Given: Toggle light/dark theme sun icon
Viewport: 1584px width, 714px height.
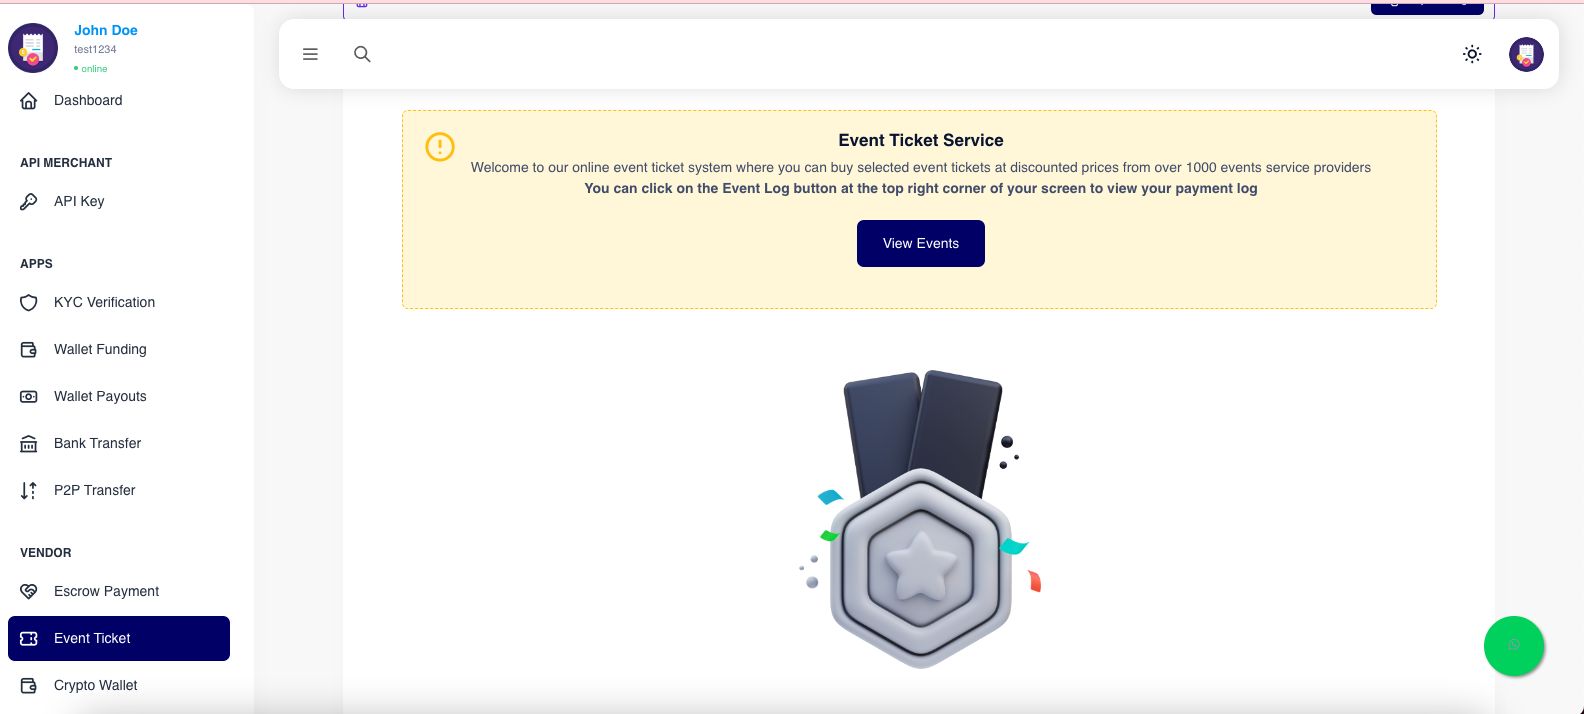Looking at the screenshot, I should [x=1471, y=54].
